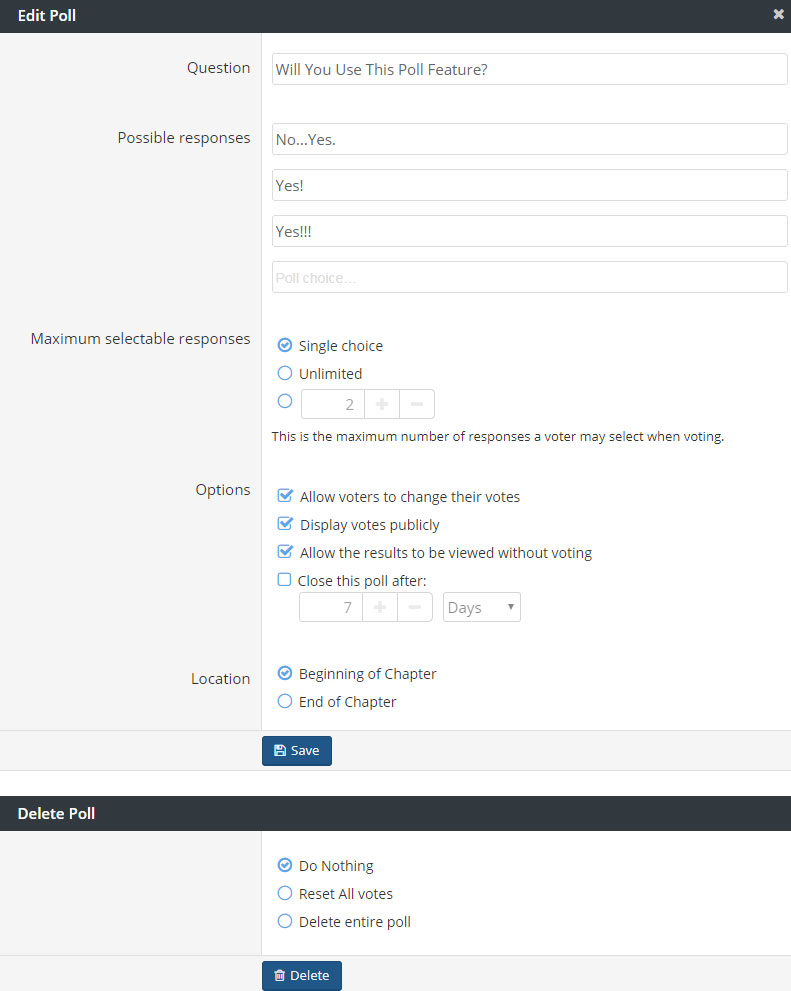Select Unlimited responses option

(x=285, y=373)
